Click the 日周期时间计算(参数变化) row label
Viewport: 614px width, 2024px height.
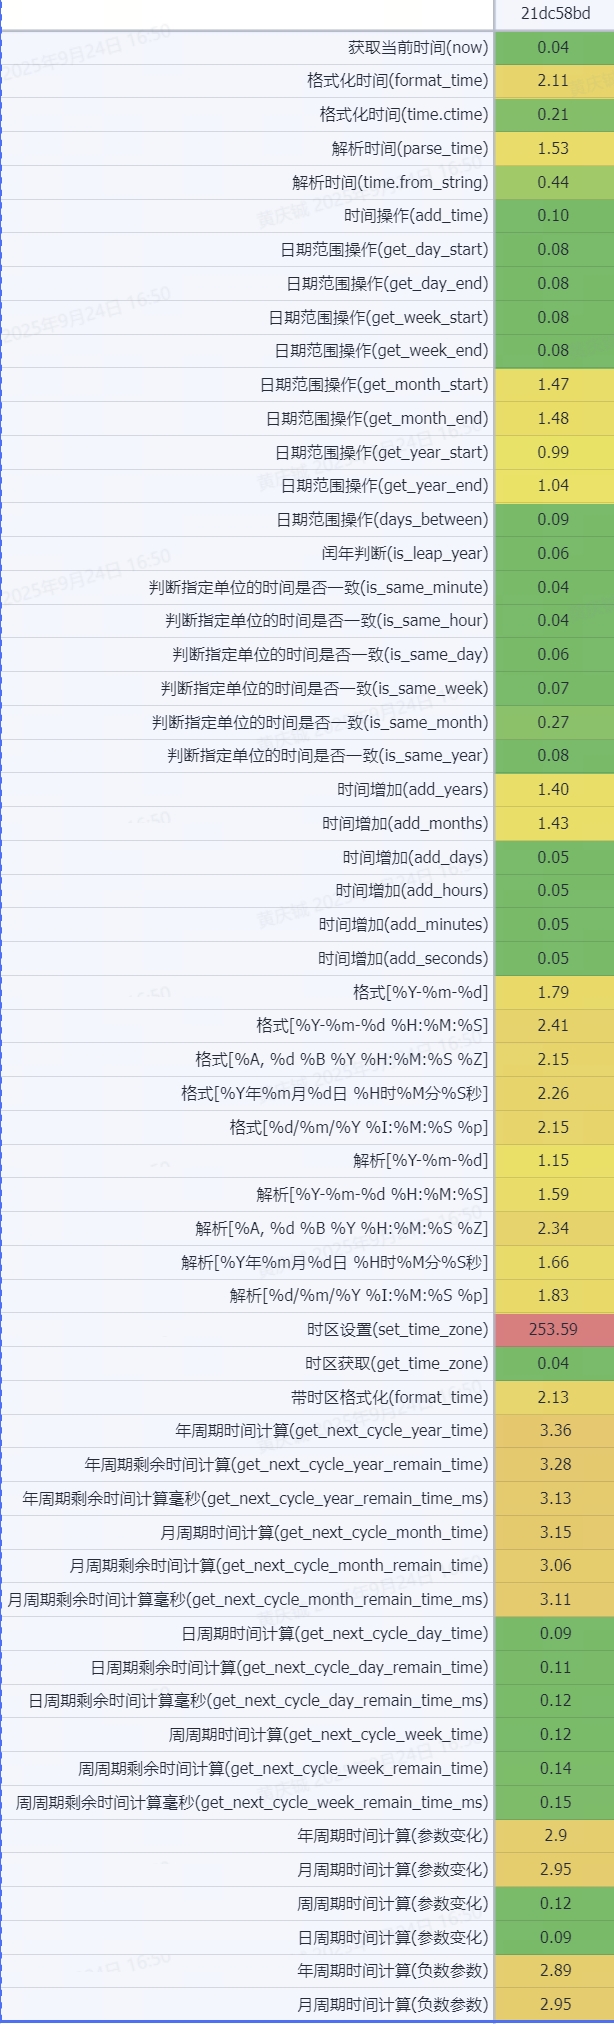[393, 1937]
